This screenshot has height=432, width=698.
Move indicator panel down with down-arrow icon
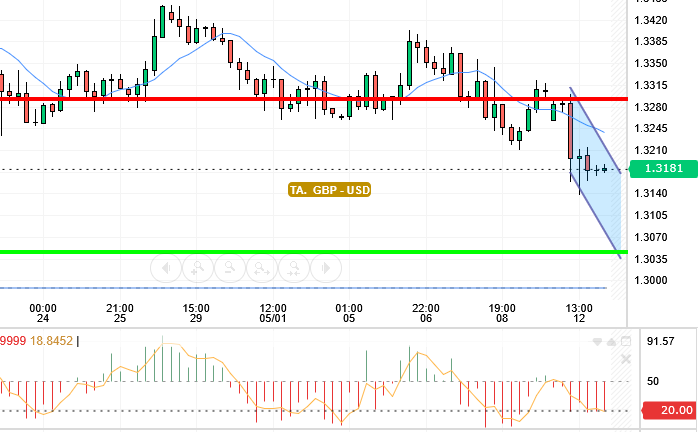(597, 342)
